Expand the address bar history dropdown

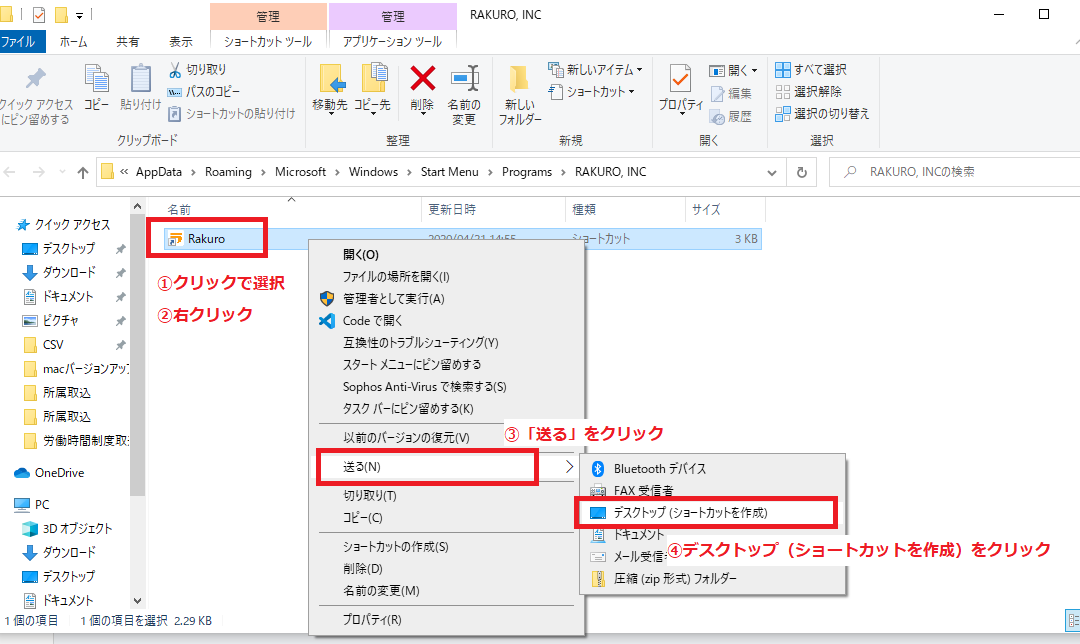click(771, 173)
